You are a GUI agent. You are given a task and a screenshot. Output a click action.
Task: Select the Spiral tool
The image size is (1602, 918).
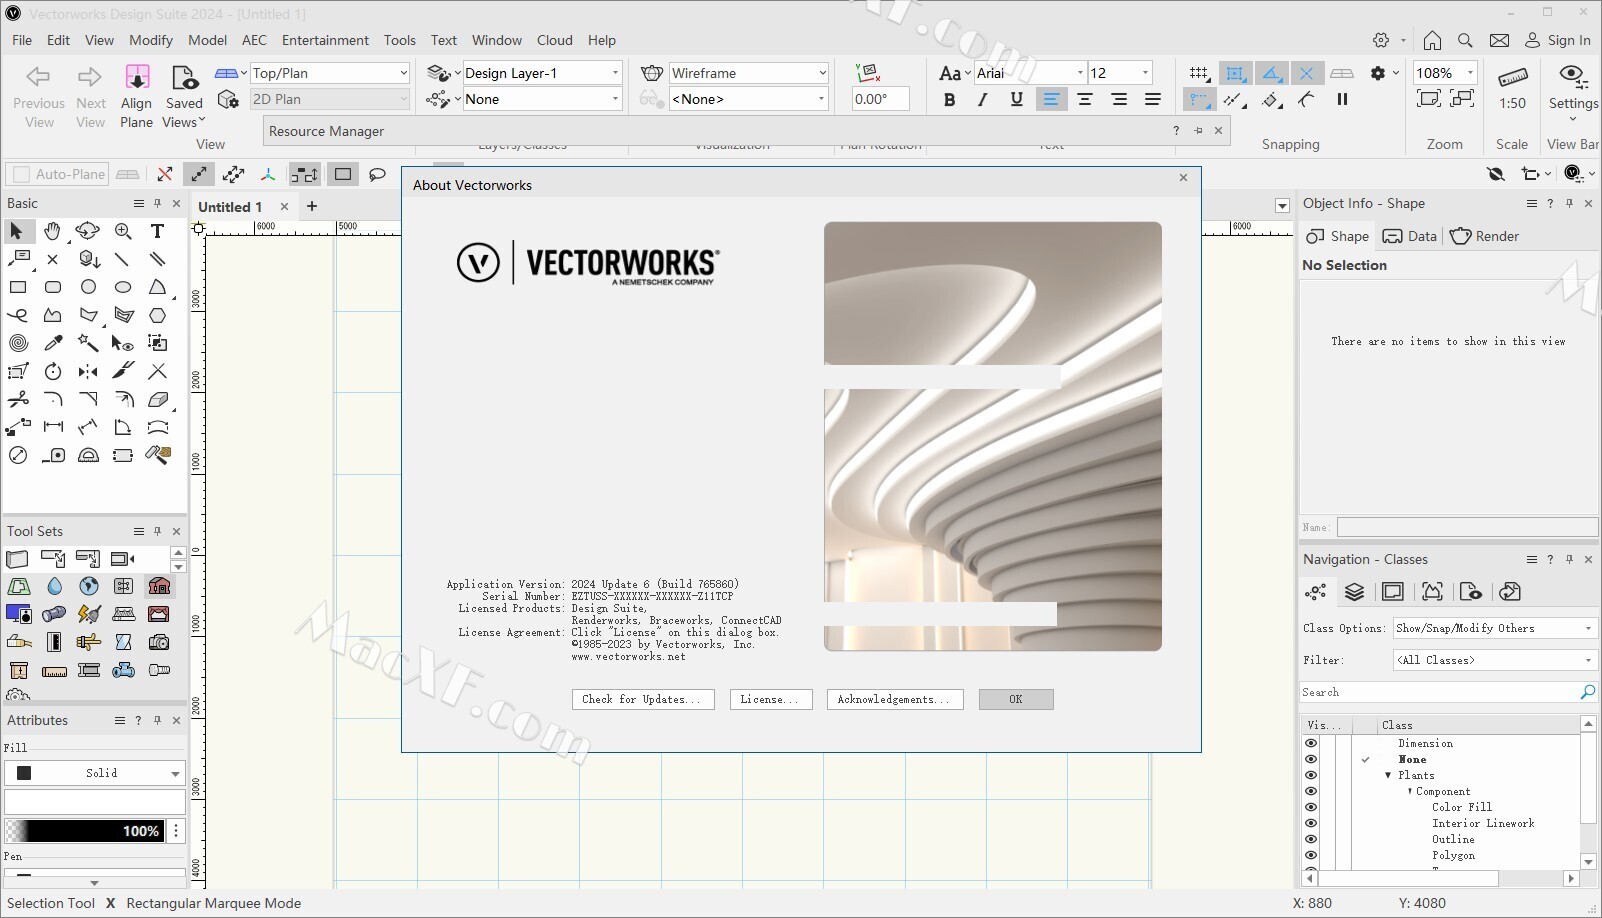coord(18,343)
